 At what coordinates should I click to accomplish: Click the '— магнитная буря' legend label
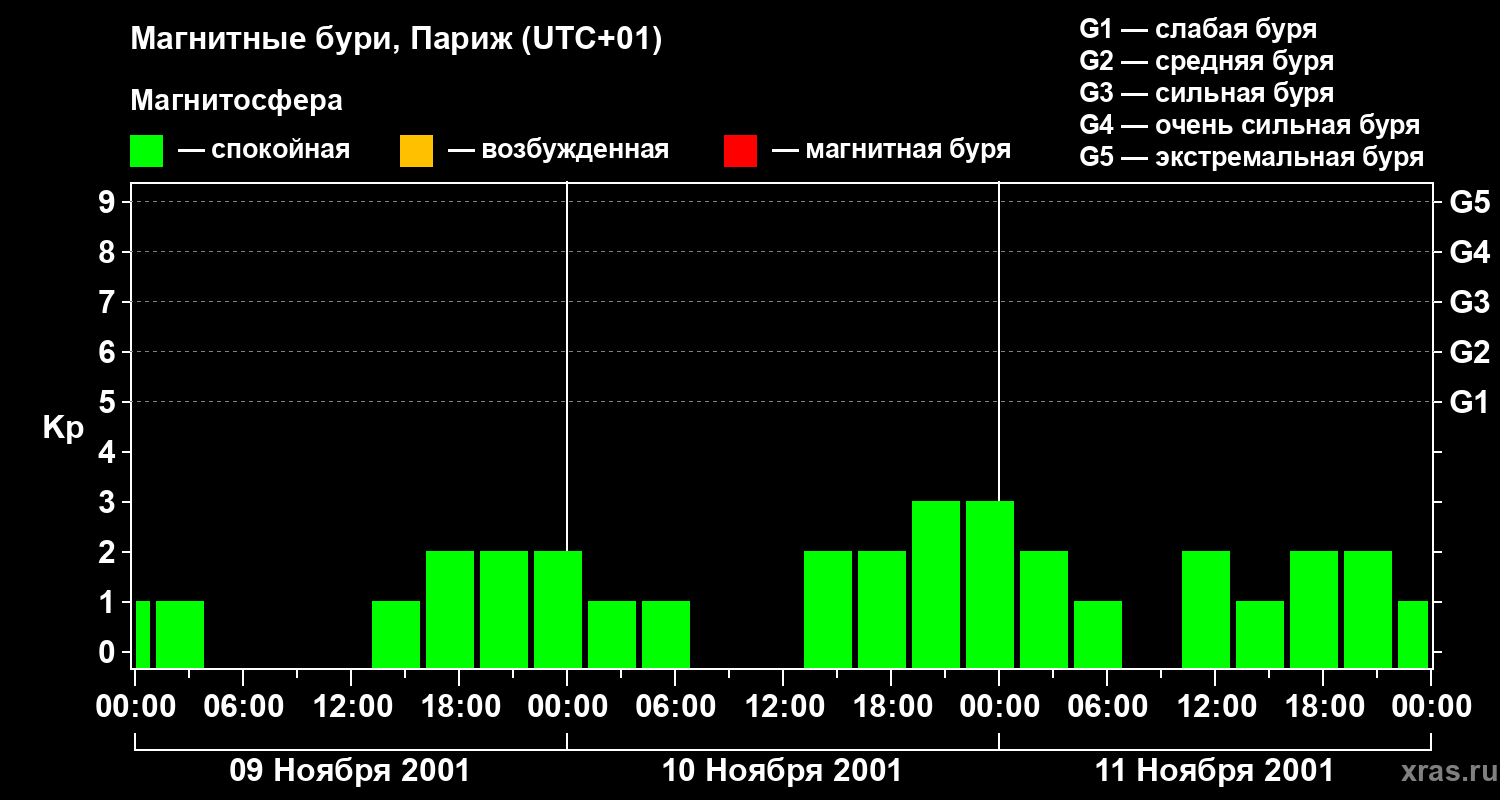[x=891, y=151]
